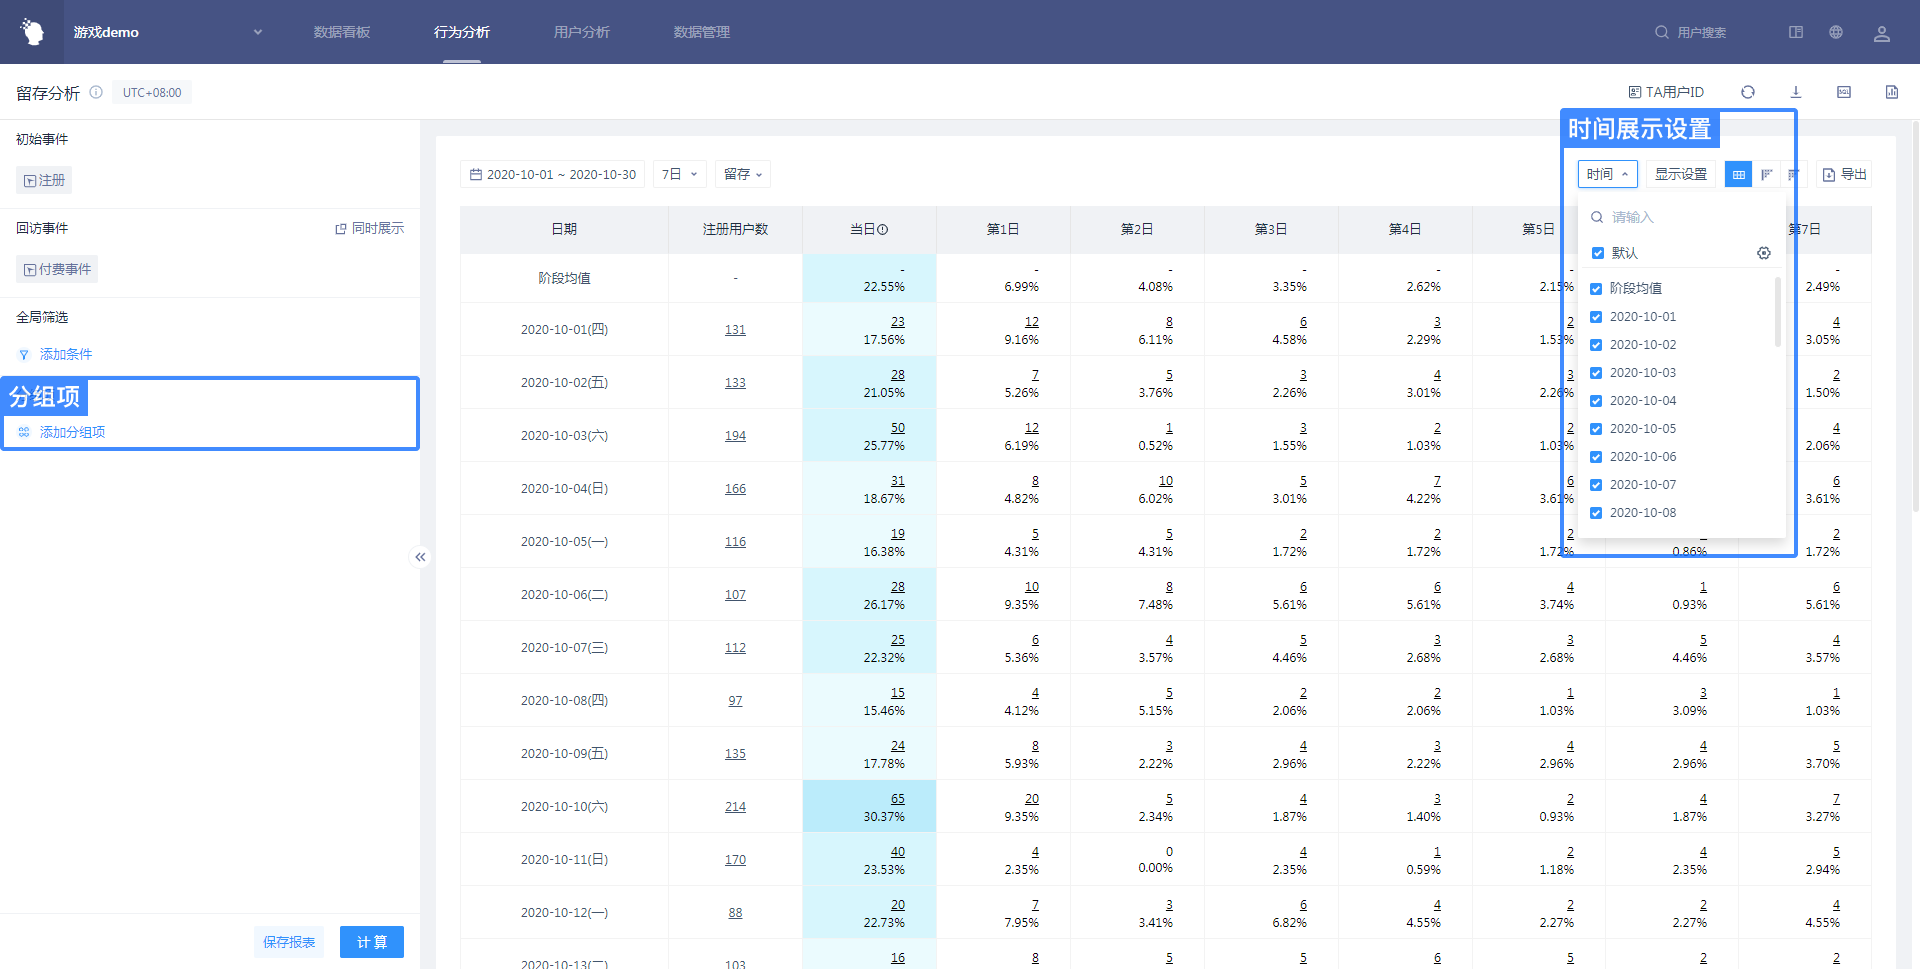Switch to the 用户分析 tab
Image resolution: width=1920 pixels, height=969 pixels.
[x=581, y=32]
